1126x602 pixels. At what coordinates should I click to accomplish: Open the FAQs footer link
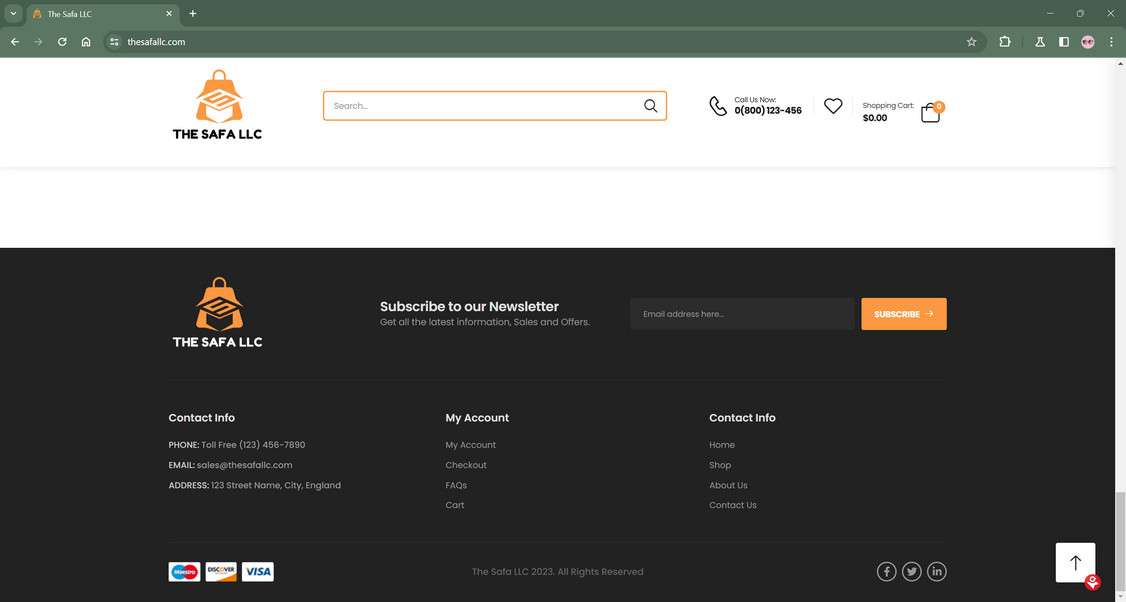click(x=456, y=485)
